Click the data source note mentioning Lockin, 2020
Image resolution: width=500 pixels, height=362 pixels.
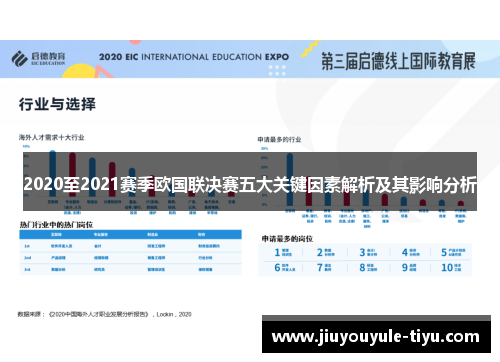[105, 314]
